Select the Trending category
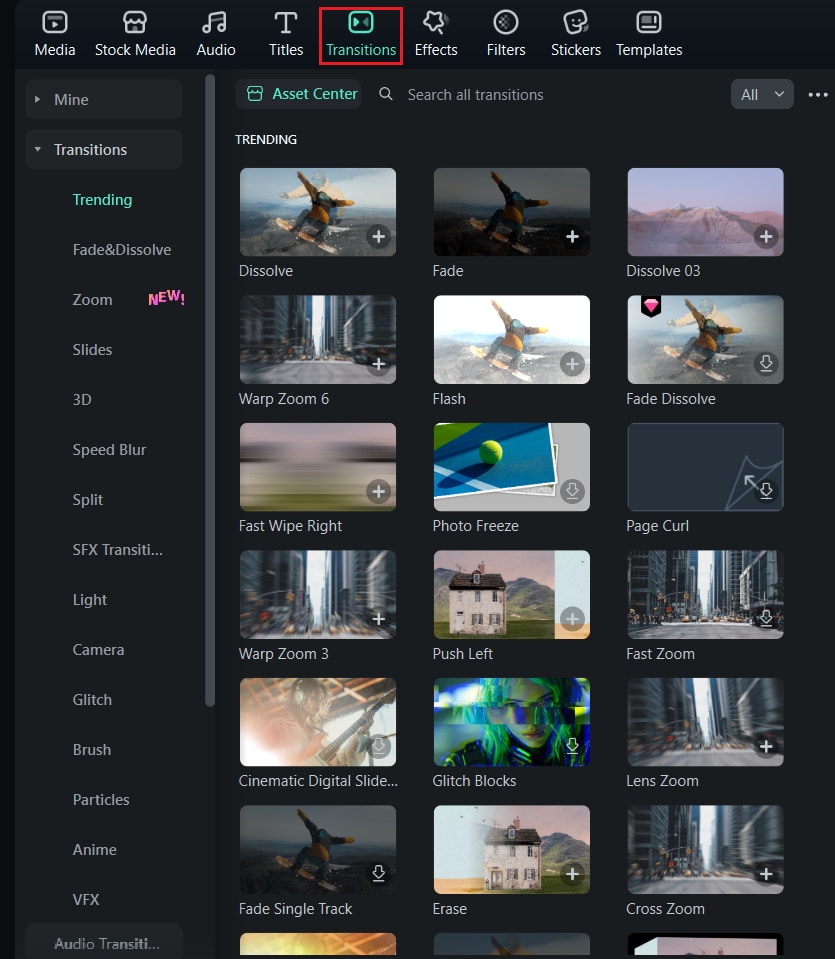835x959 pixels. 102,200
